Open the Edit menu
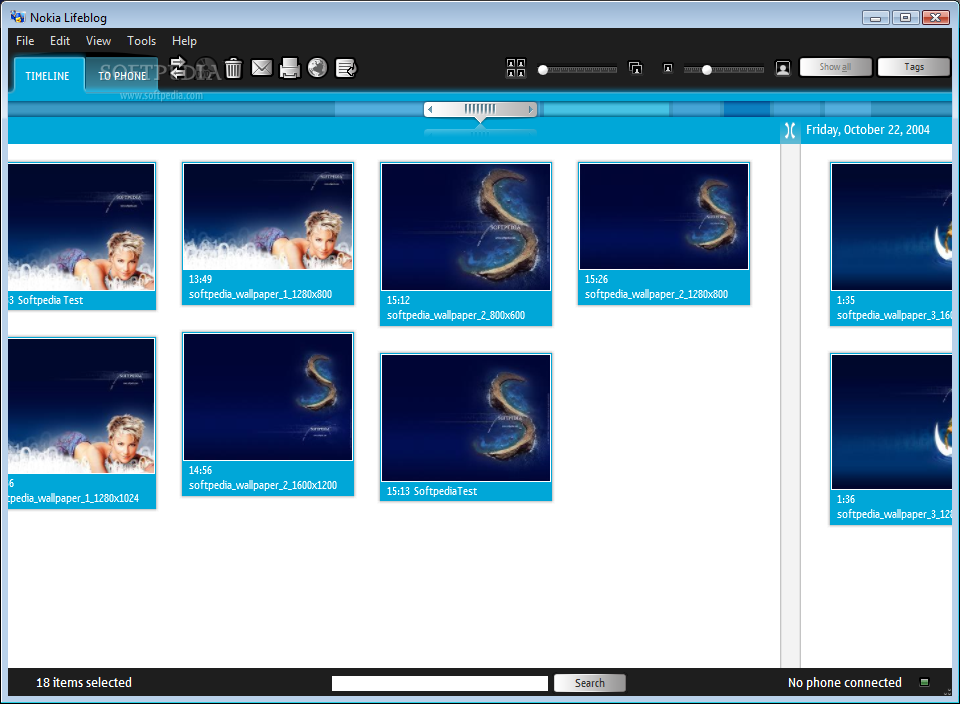 [x=60, y=41]
